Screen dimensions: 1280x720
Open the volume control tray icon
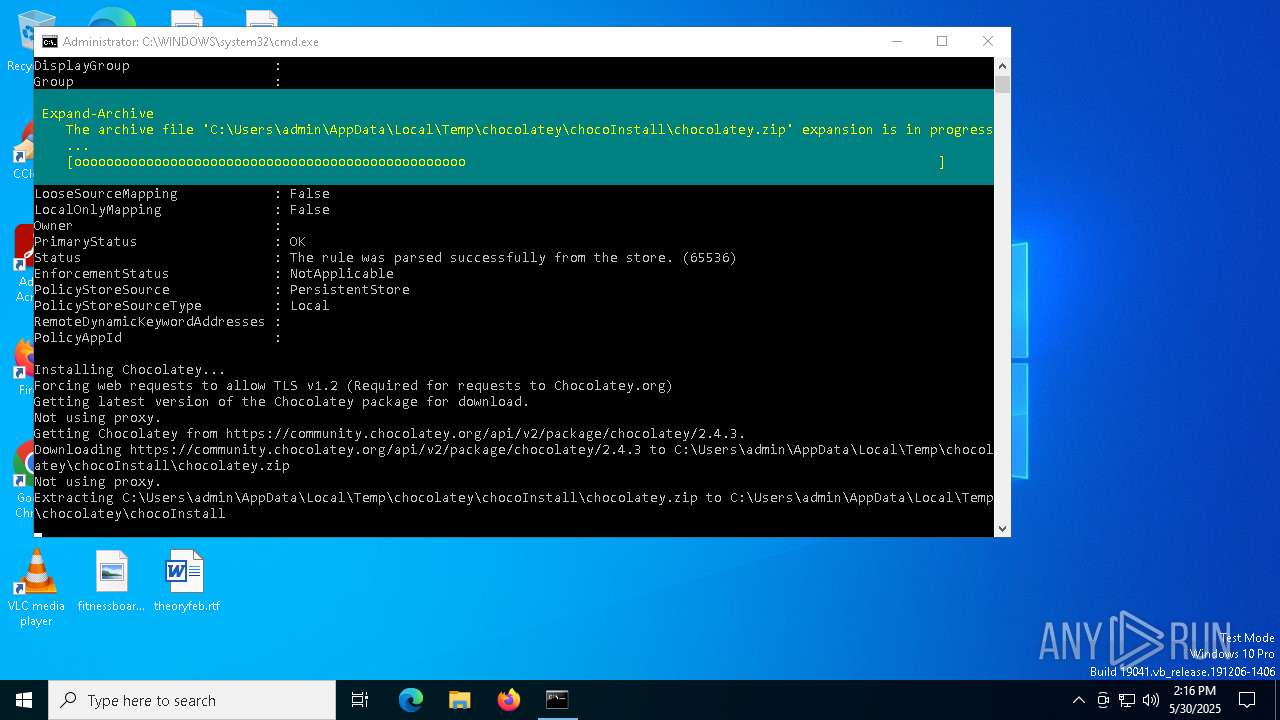click(x=1151, y=700)
